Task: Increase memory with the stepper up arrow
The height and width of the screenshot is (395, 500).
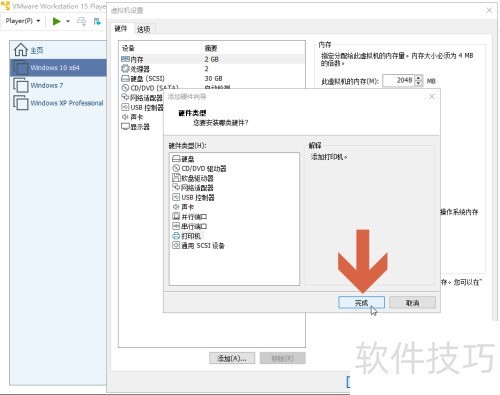Action: [x=419, y=78]
